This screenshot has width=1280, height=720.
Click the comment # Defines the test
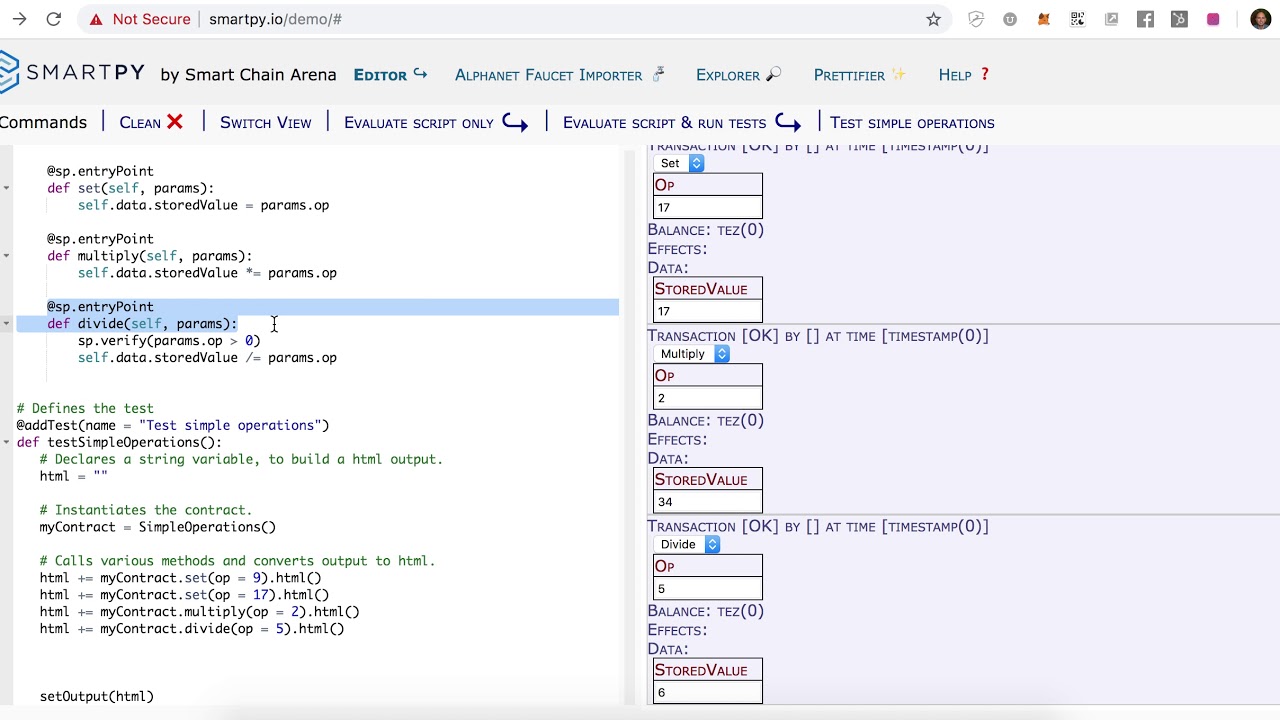pyautogui.click(x=85, y=408)
